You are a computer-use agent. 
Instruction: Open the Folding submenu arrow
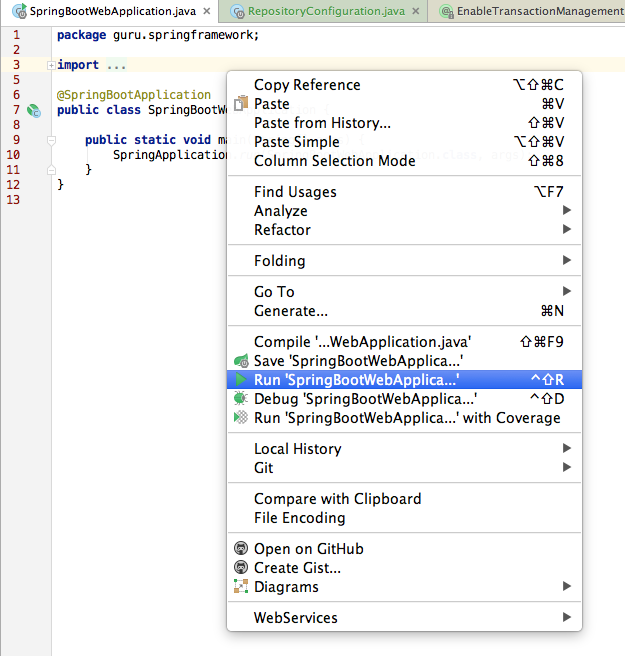click(x=567, y=260)
